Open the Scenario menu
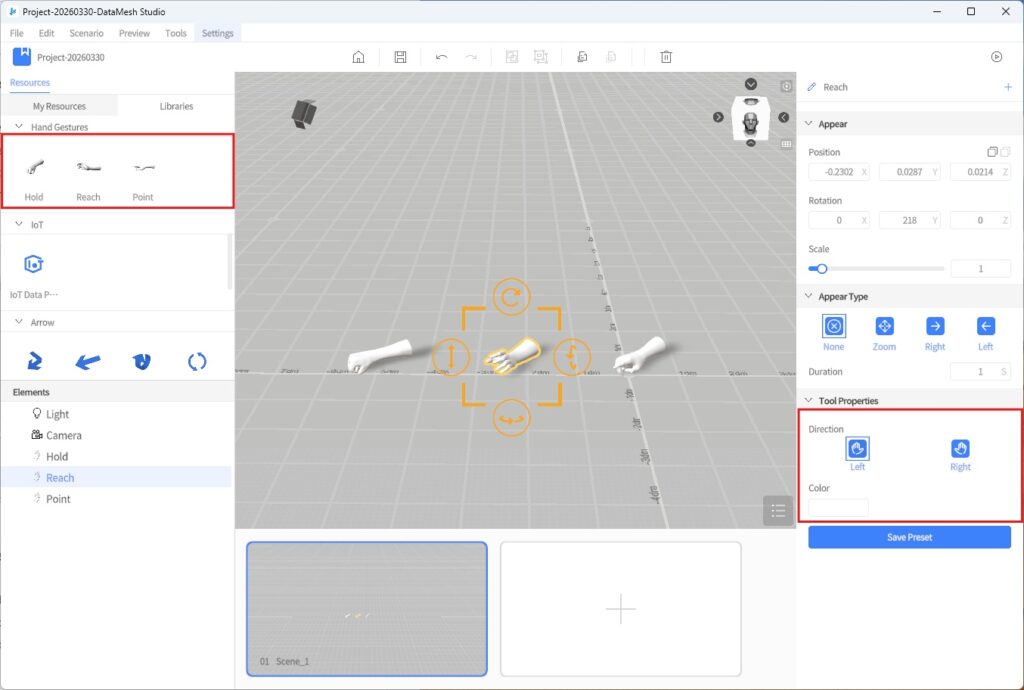This screenshot has height=690, width=1024. coord(86,33)
